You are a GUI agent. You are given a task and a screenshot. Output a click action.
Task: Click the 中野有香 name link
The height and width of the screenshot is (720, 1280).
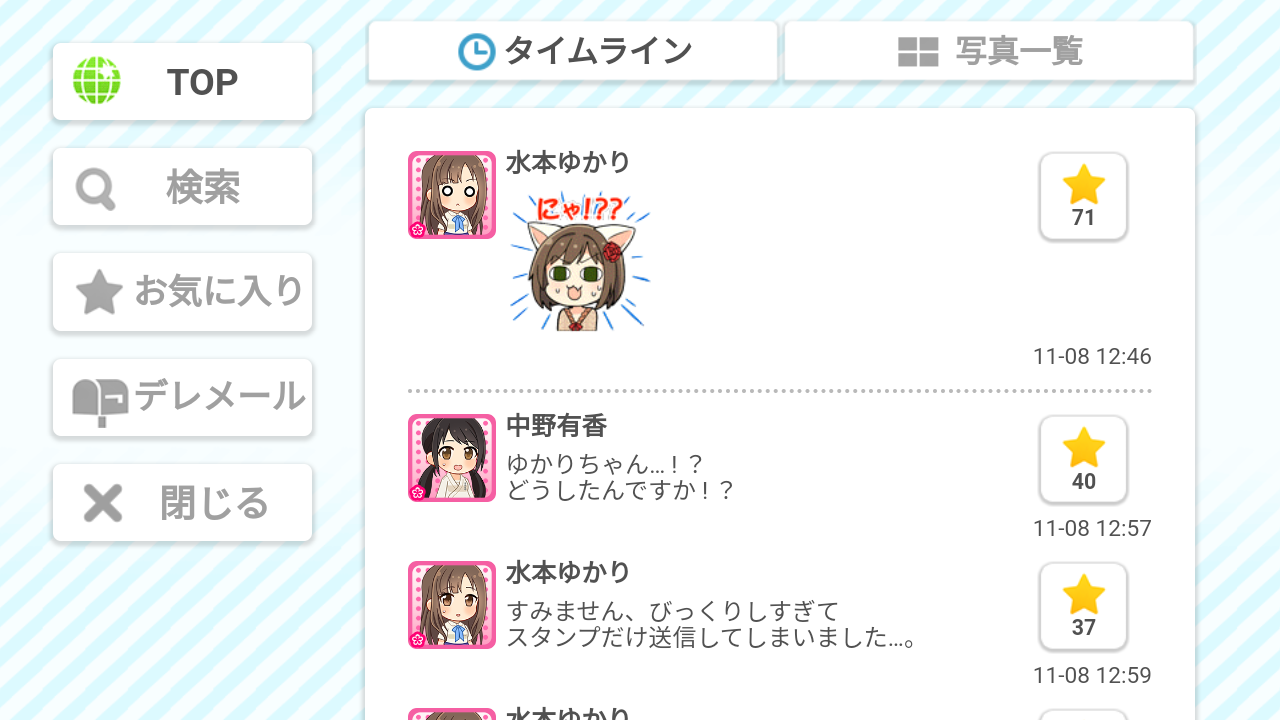coord(556,426)
